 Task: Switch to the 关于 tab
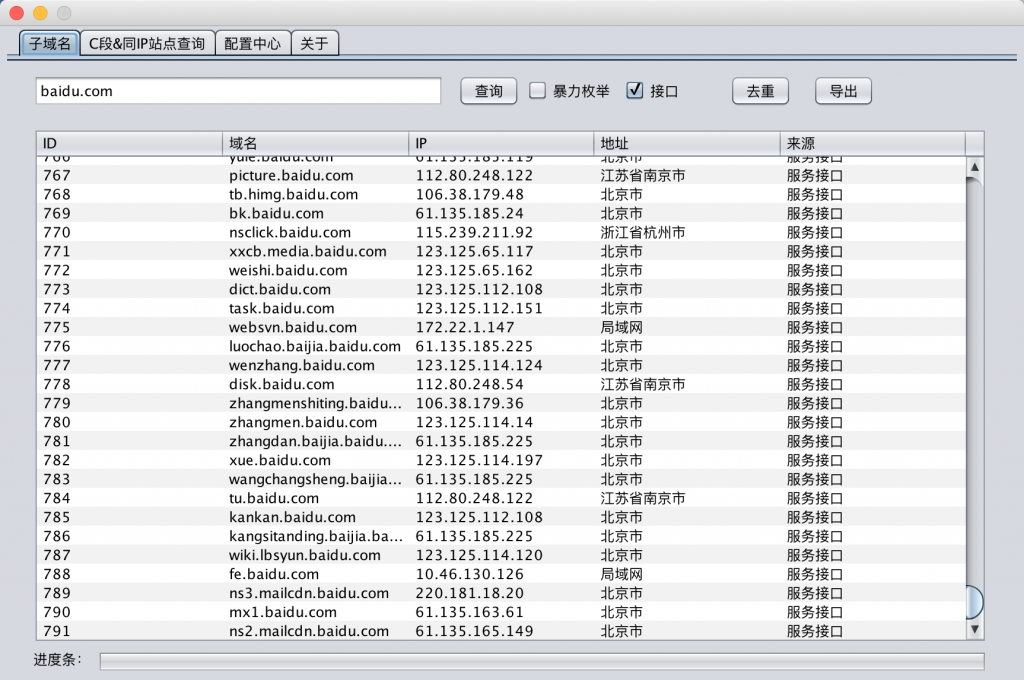(x=314, y=43)
